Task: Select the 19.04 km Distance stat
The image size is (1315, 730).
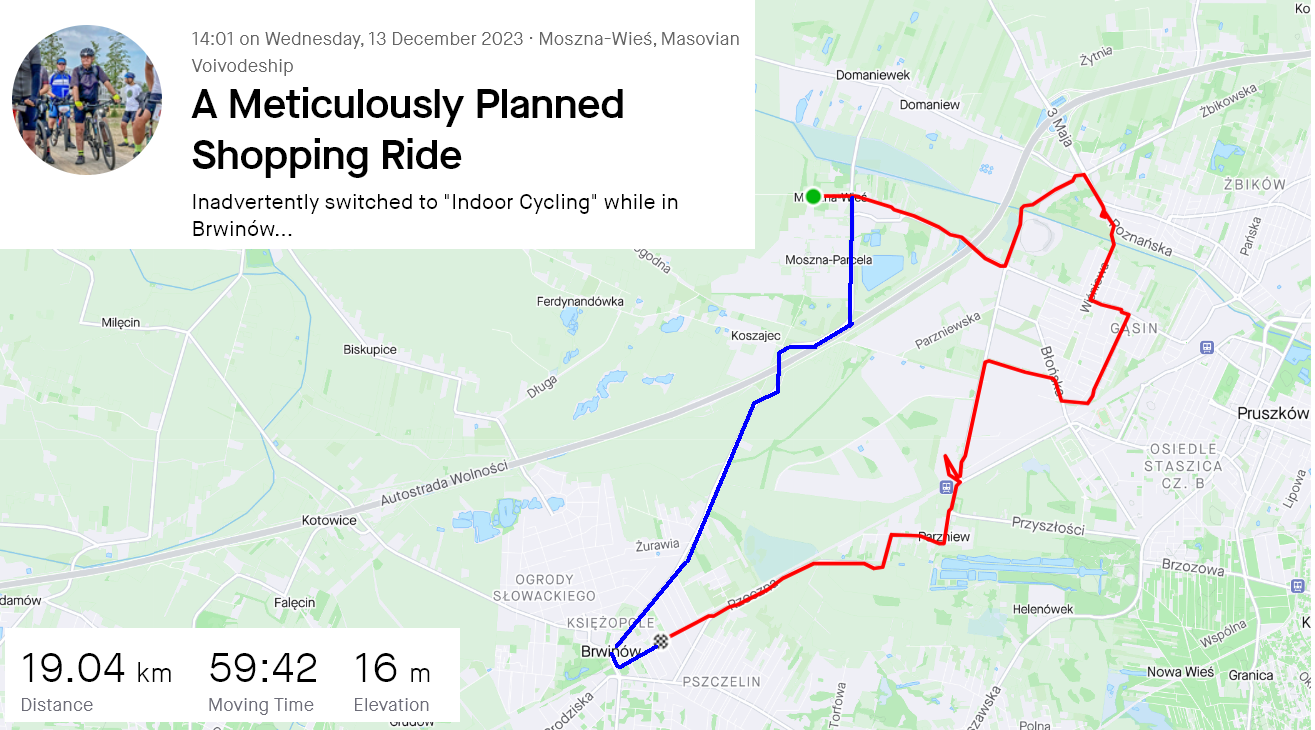Action: coord(96,680)
